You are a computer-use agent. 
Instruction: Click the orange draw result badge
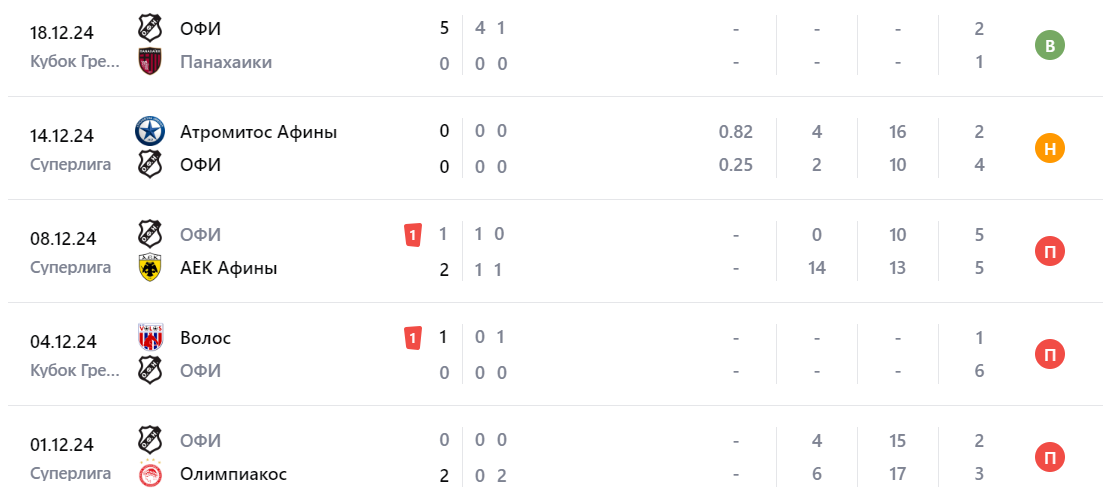point(1049,149)
